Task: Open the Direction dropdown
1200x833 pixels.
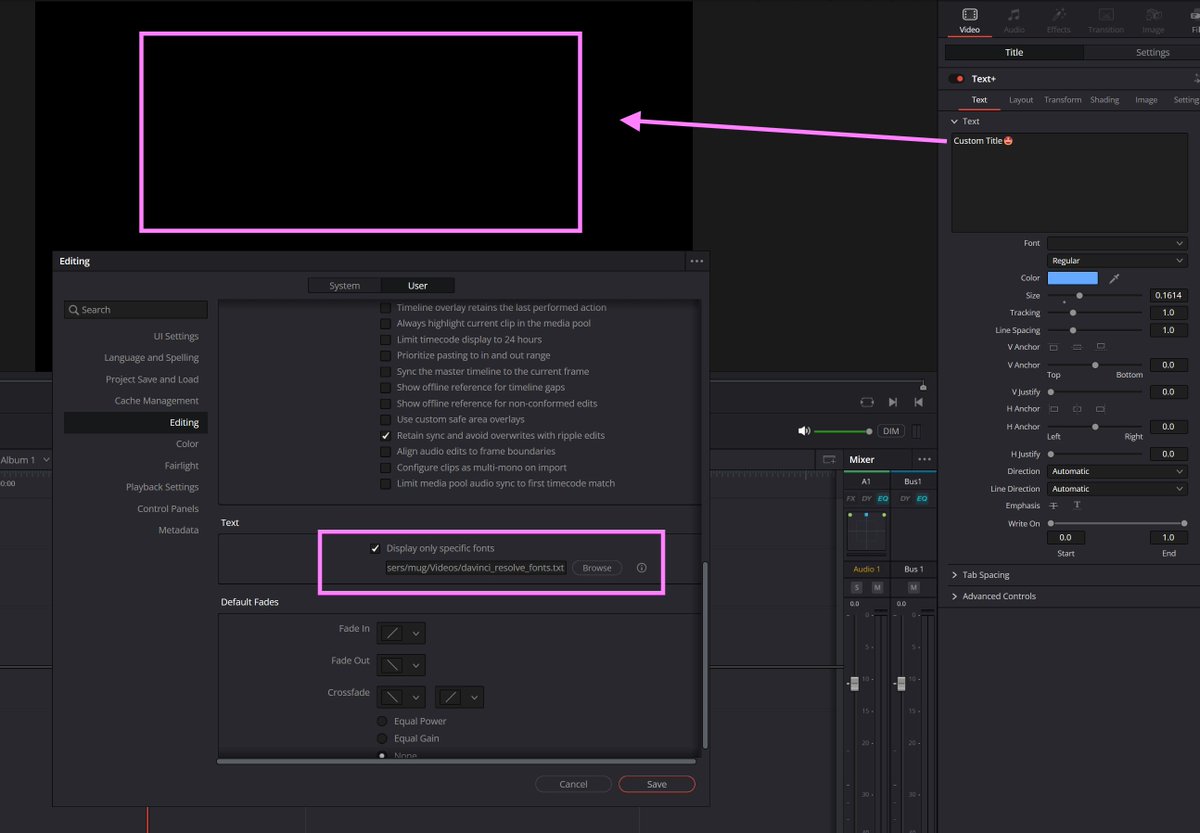Action: coord(1117,471)
